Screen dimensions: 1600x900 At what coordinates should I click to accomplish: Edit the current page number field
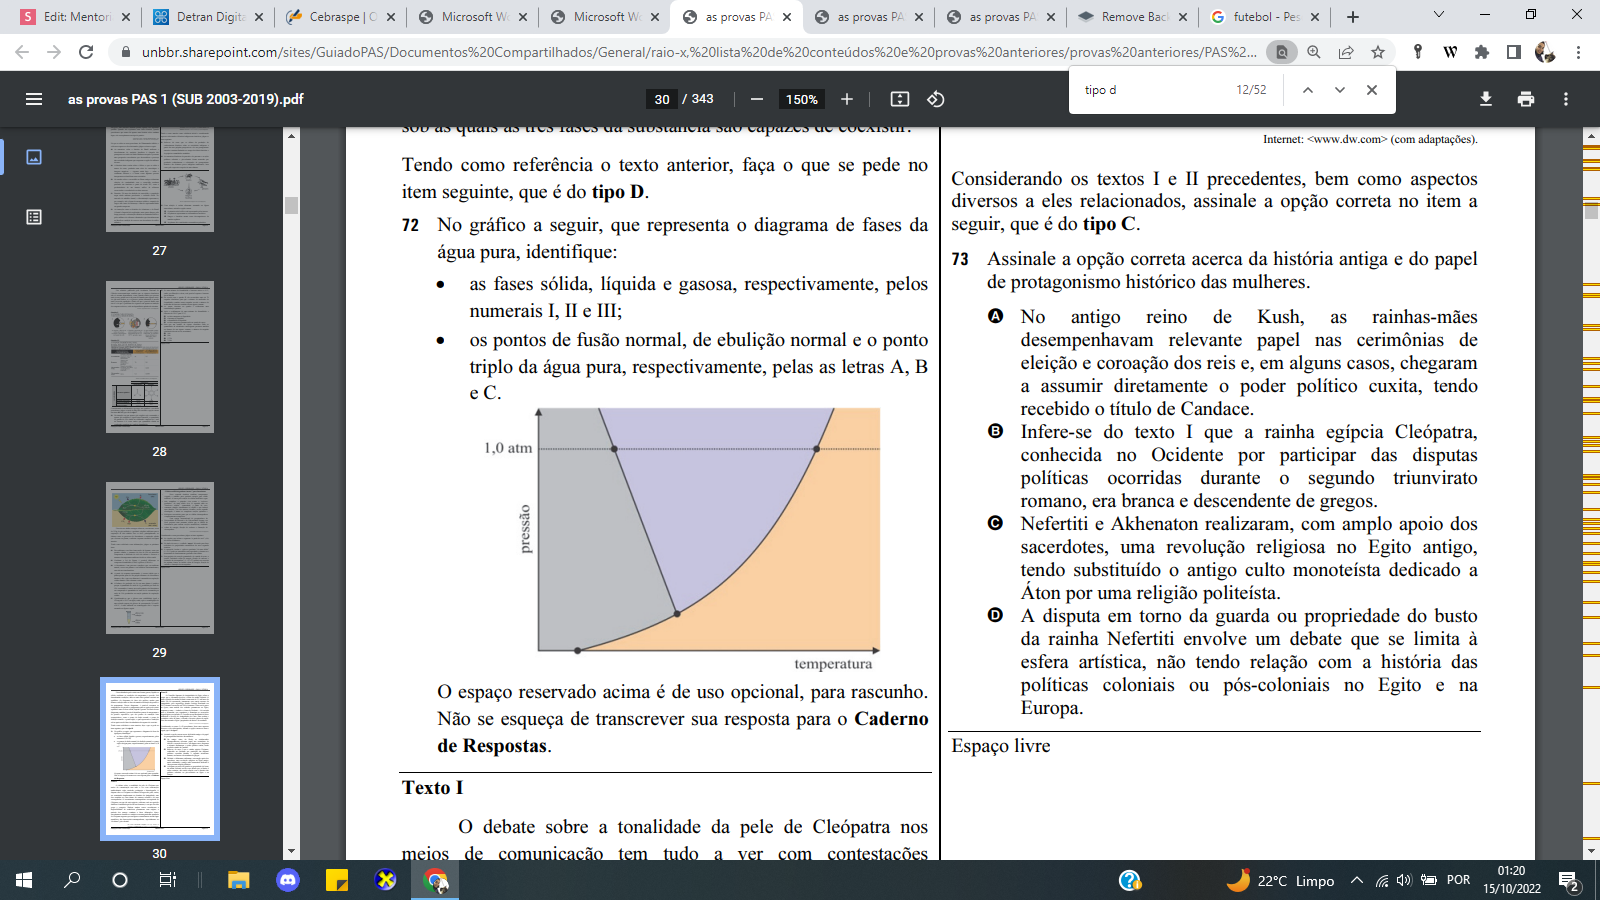coord(662,99)
